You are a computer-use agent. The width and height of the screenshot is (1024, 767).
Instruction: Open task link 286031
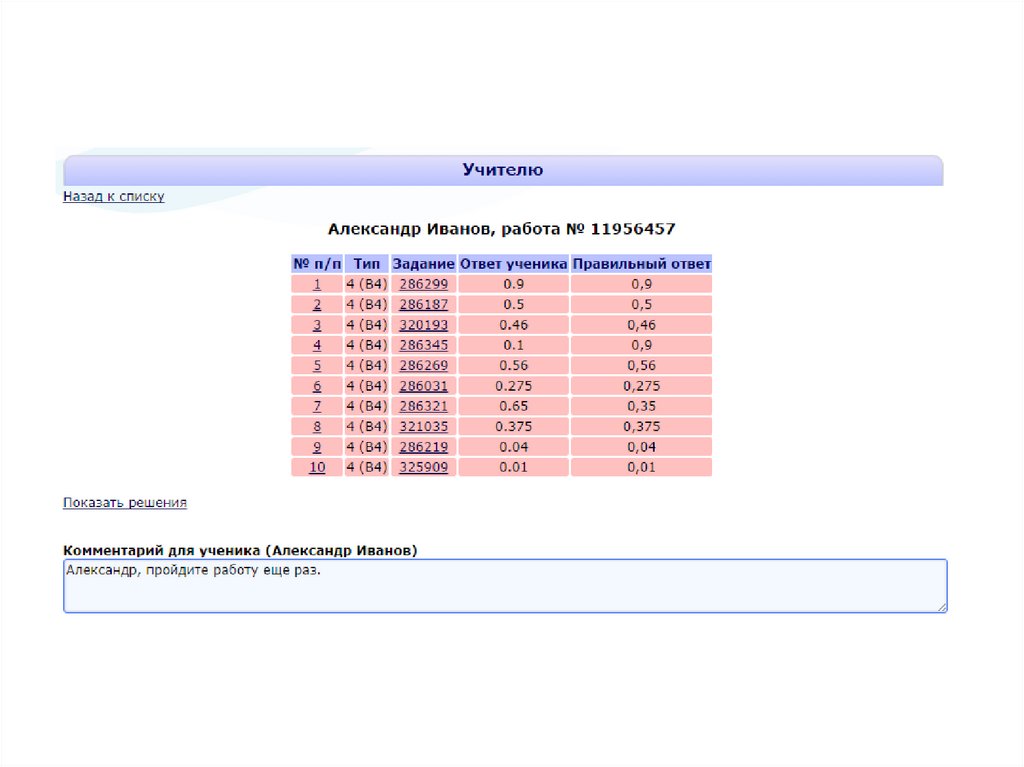423,386
